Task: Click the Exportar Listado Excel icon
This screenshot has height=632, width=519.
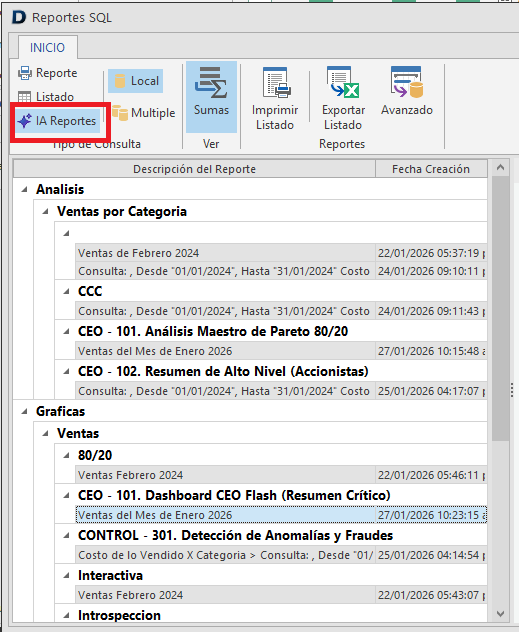Action: pos(343,82)
